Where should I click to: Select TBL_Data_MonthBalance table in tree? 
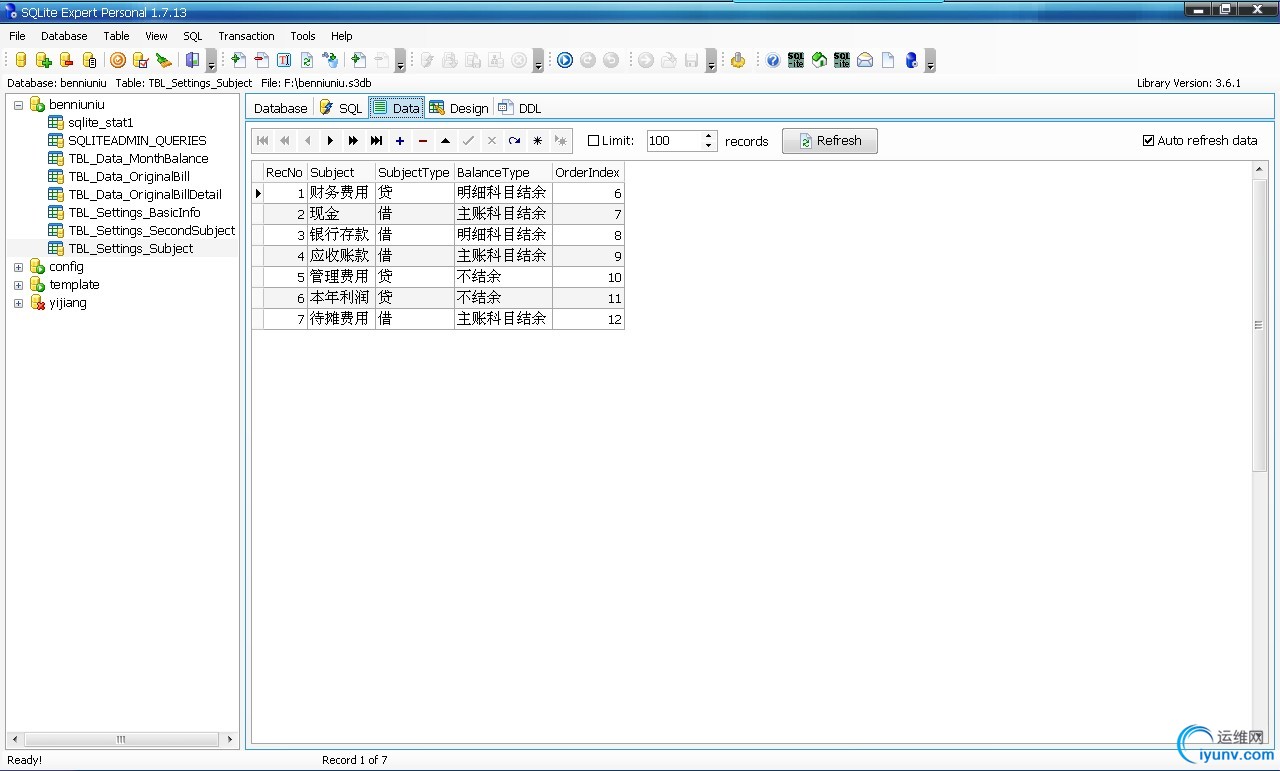pyautogui.click(x=138, y=158)
